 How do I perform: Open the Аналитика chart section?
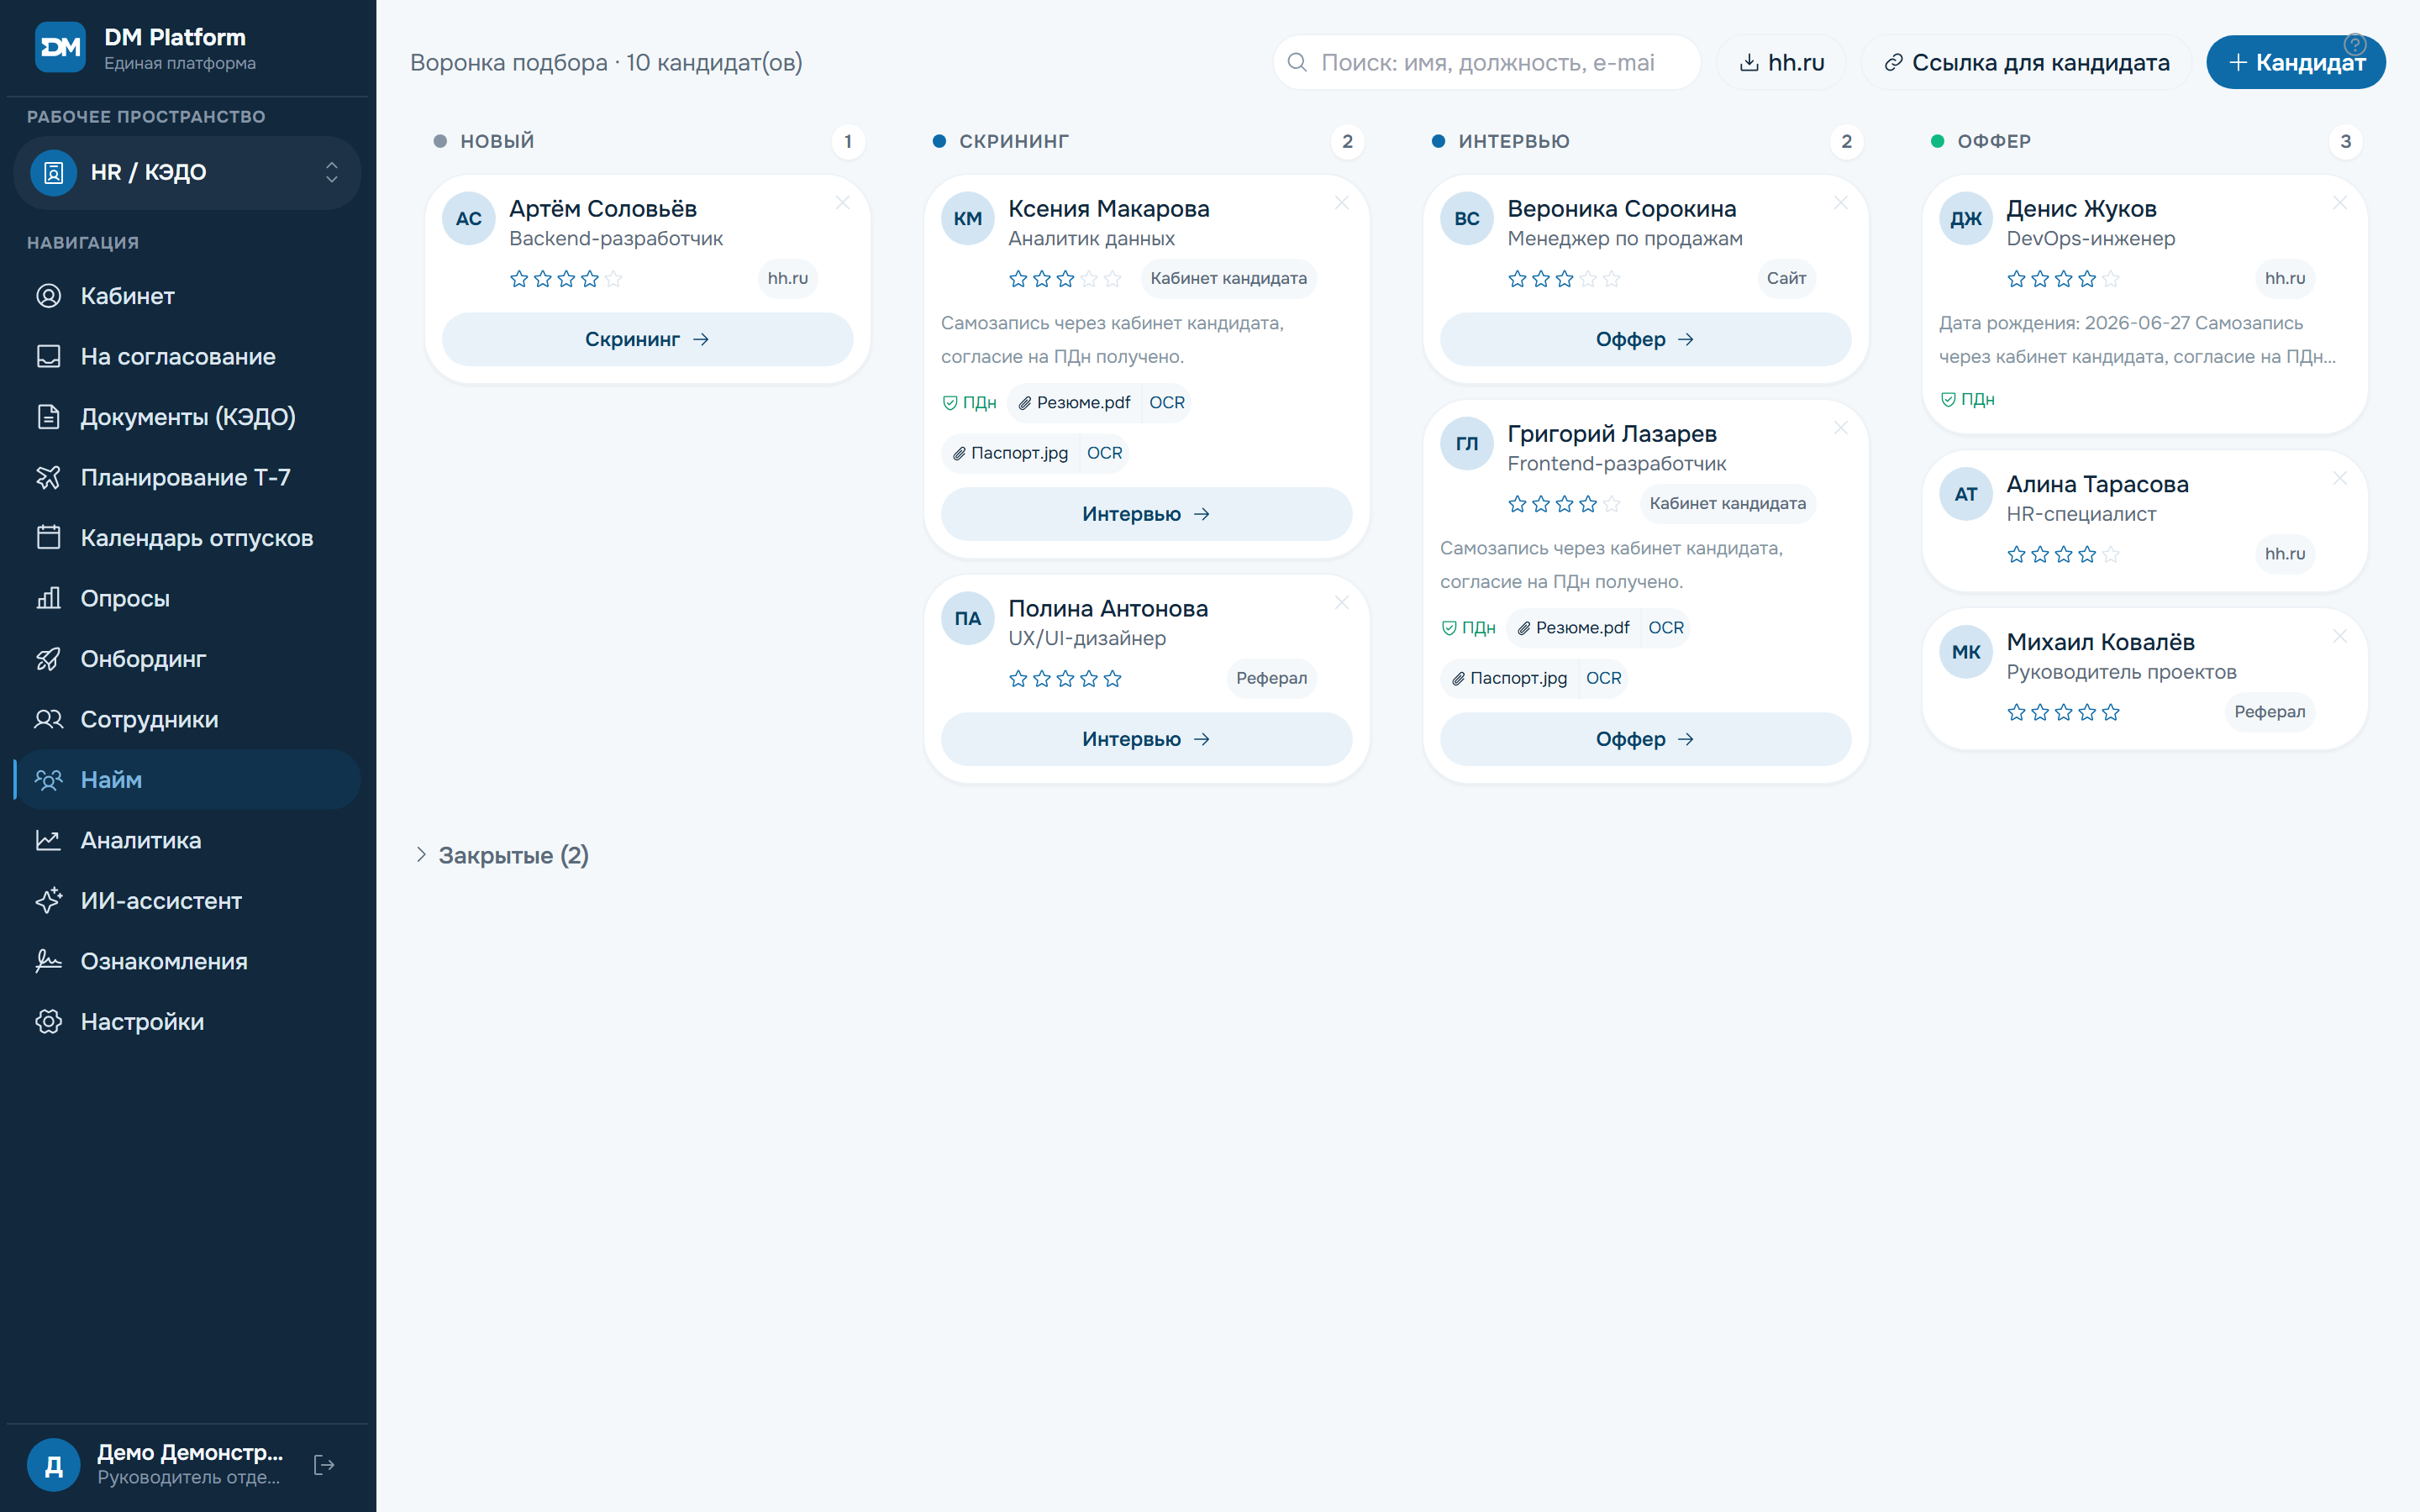tap(187, 840)
